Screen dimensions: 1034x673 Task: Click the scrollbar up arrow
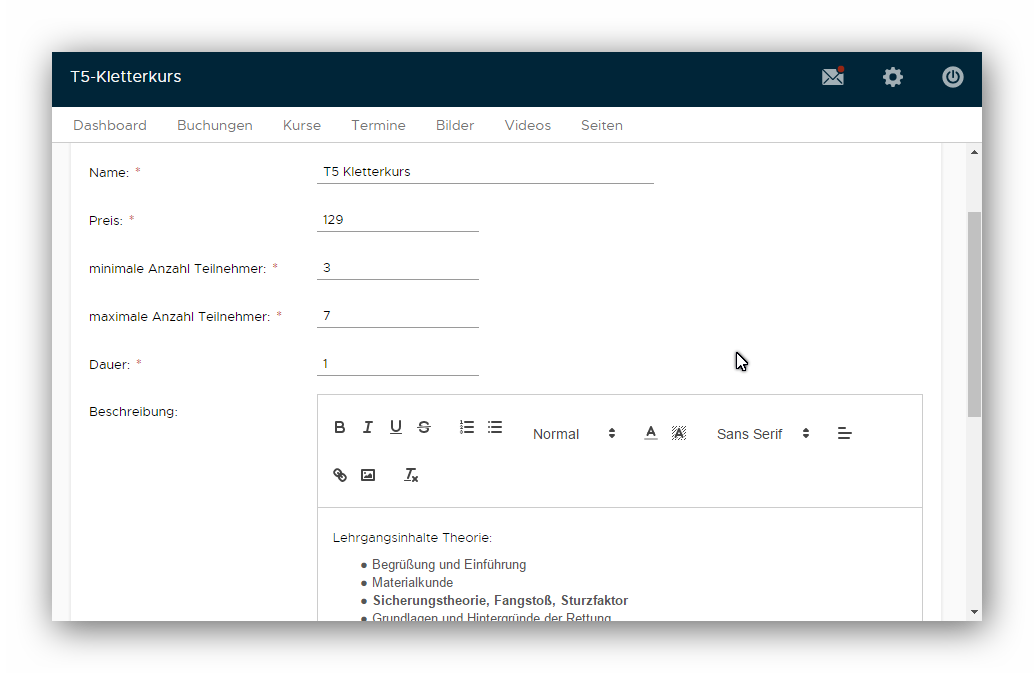pyautogui.click(x=974, y=152)
